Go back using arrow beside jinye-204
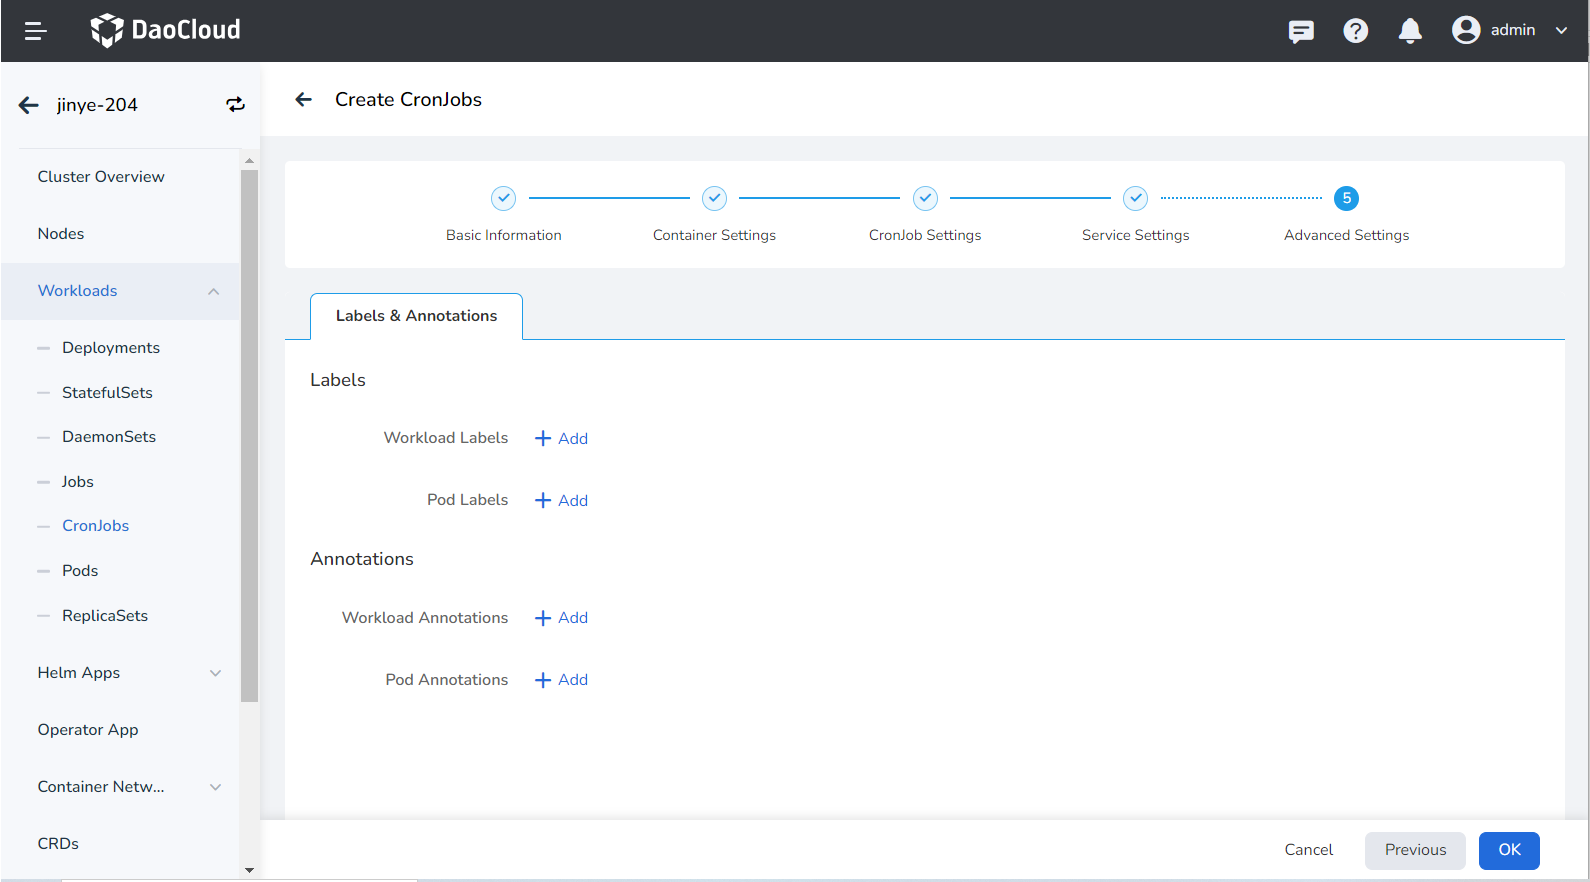This screenshot has width=1590, height=882. click(29, 105)
